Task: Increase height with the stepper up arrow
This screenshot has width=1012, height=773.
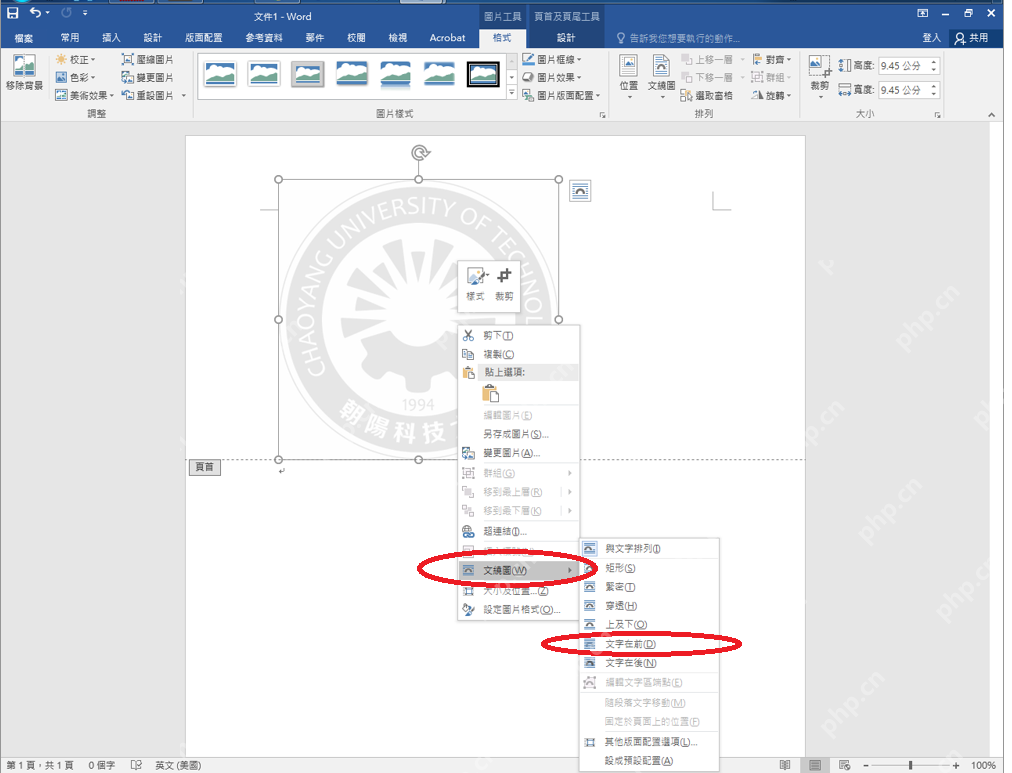Action: tap(933, 62)
